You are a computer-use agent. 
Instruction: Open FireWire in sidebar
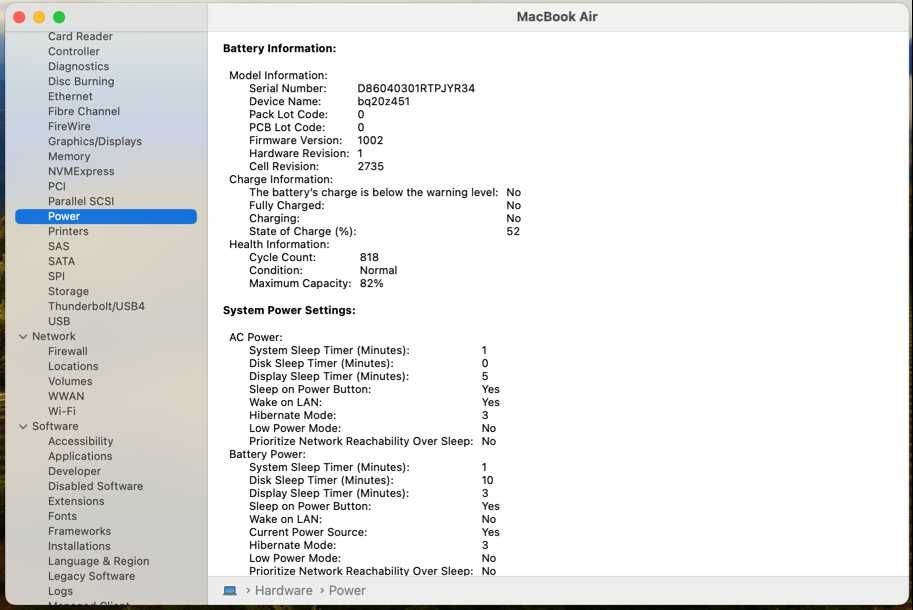(69, 126)
